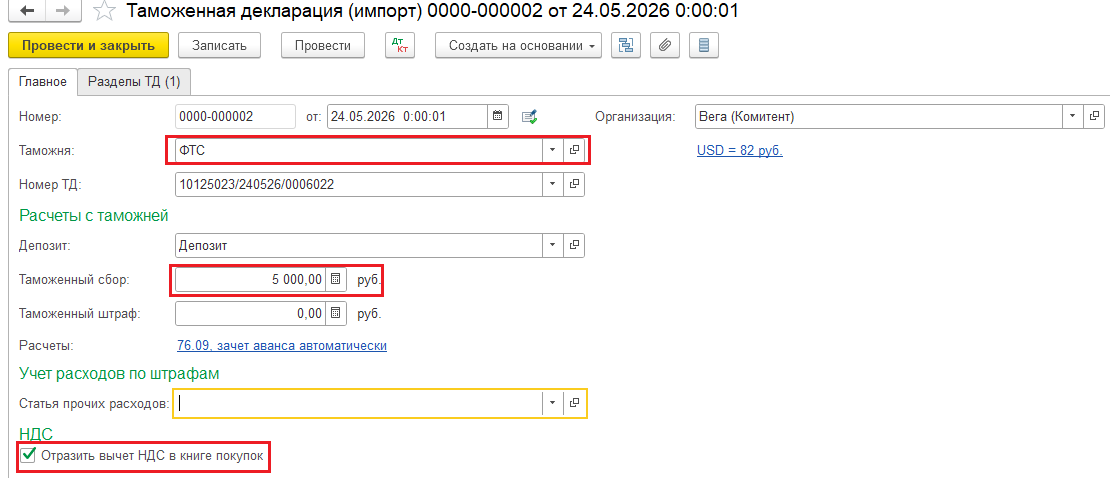Image resolution: width=1110 pixels, height=496 pixels.
Task: Click the date field 24.05.2026 0:00:01
Action: coord(408,117)
